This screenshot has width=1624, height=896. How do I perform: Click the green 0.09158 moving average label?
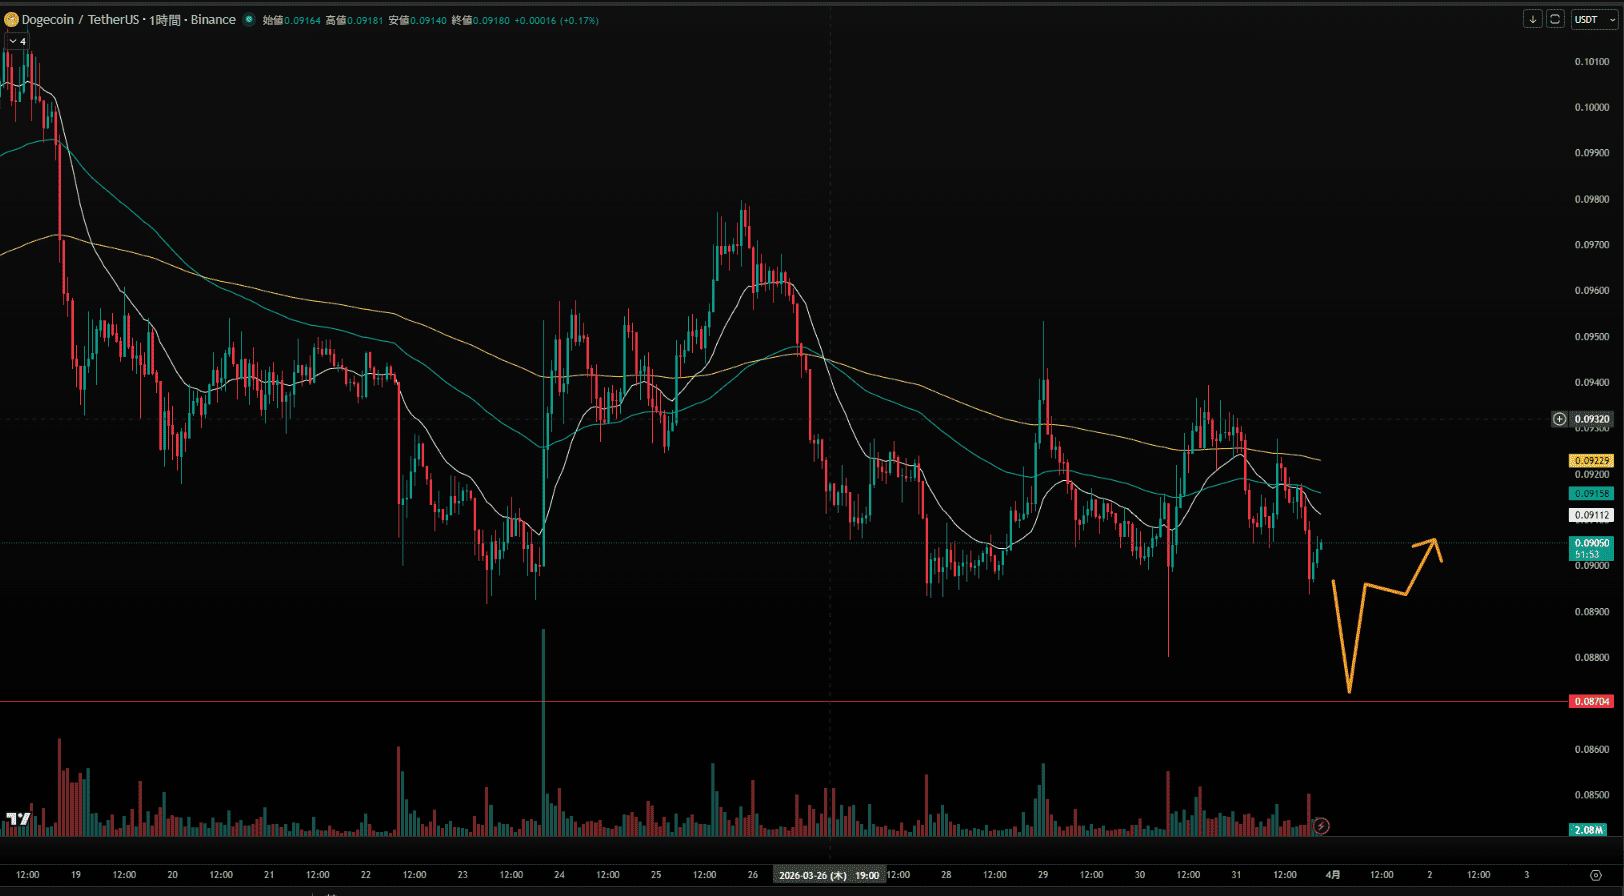1591,494
